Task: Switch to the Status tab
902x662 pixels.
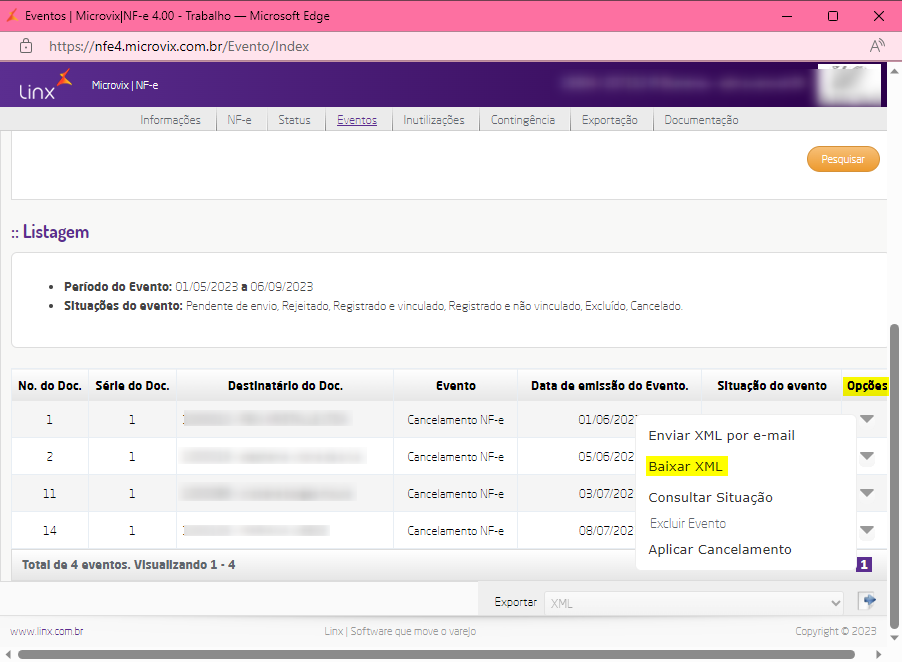Action: click(x=295, y=120)
